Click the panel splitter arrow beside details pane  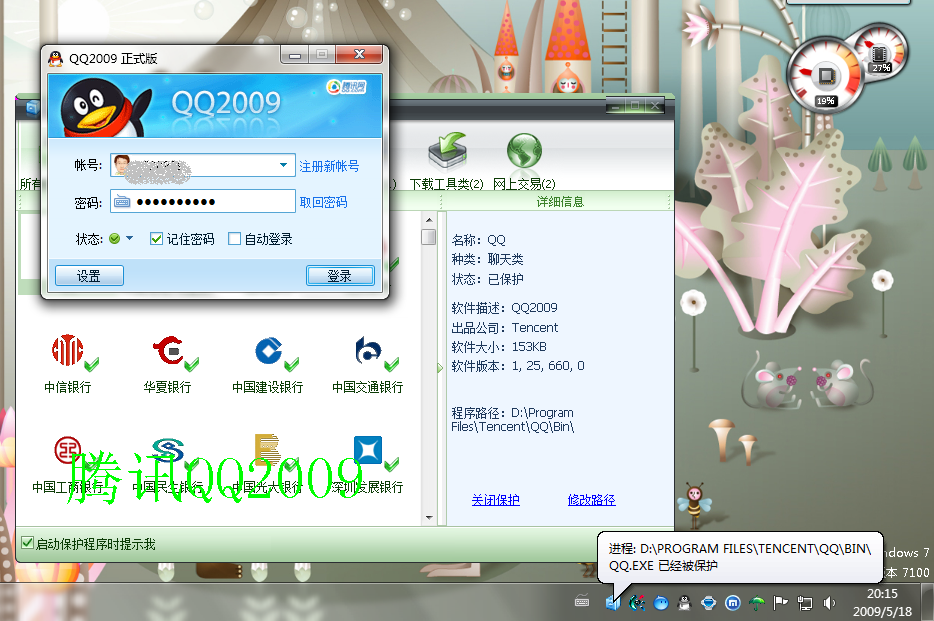[441, 368]
